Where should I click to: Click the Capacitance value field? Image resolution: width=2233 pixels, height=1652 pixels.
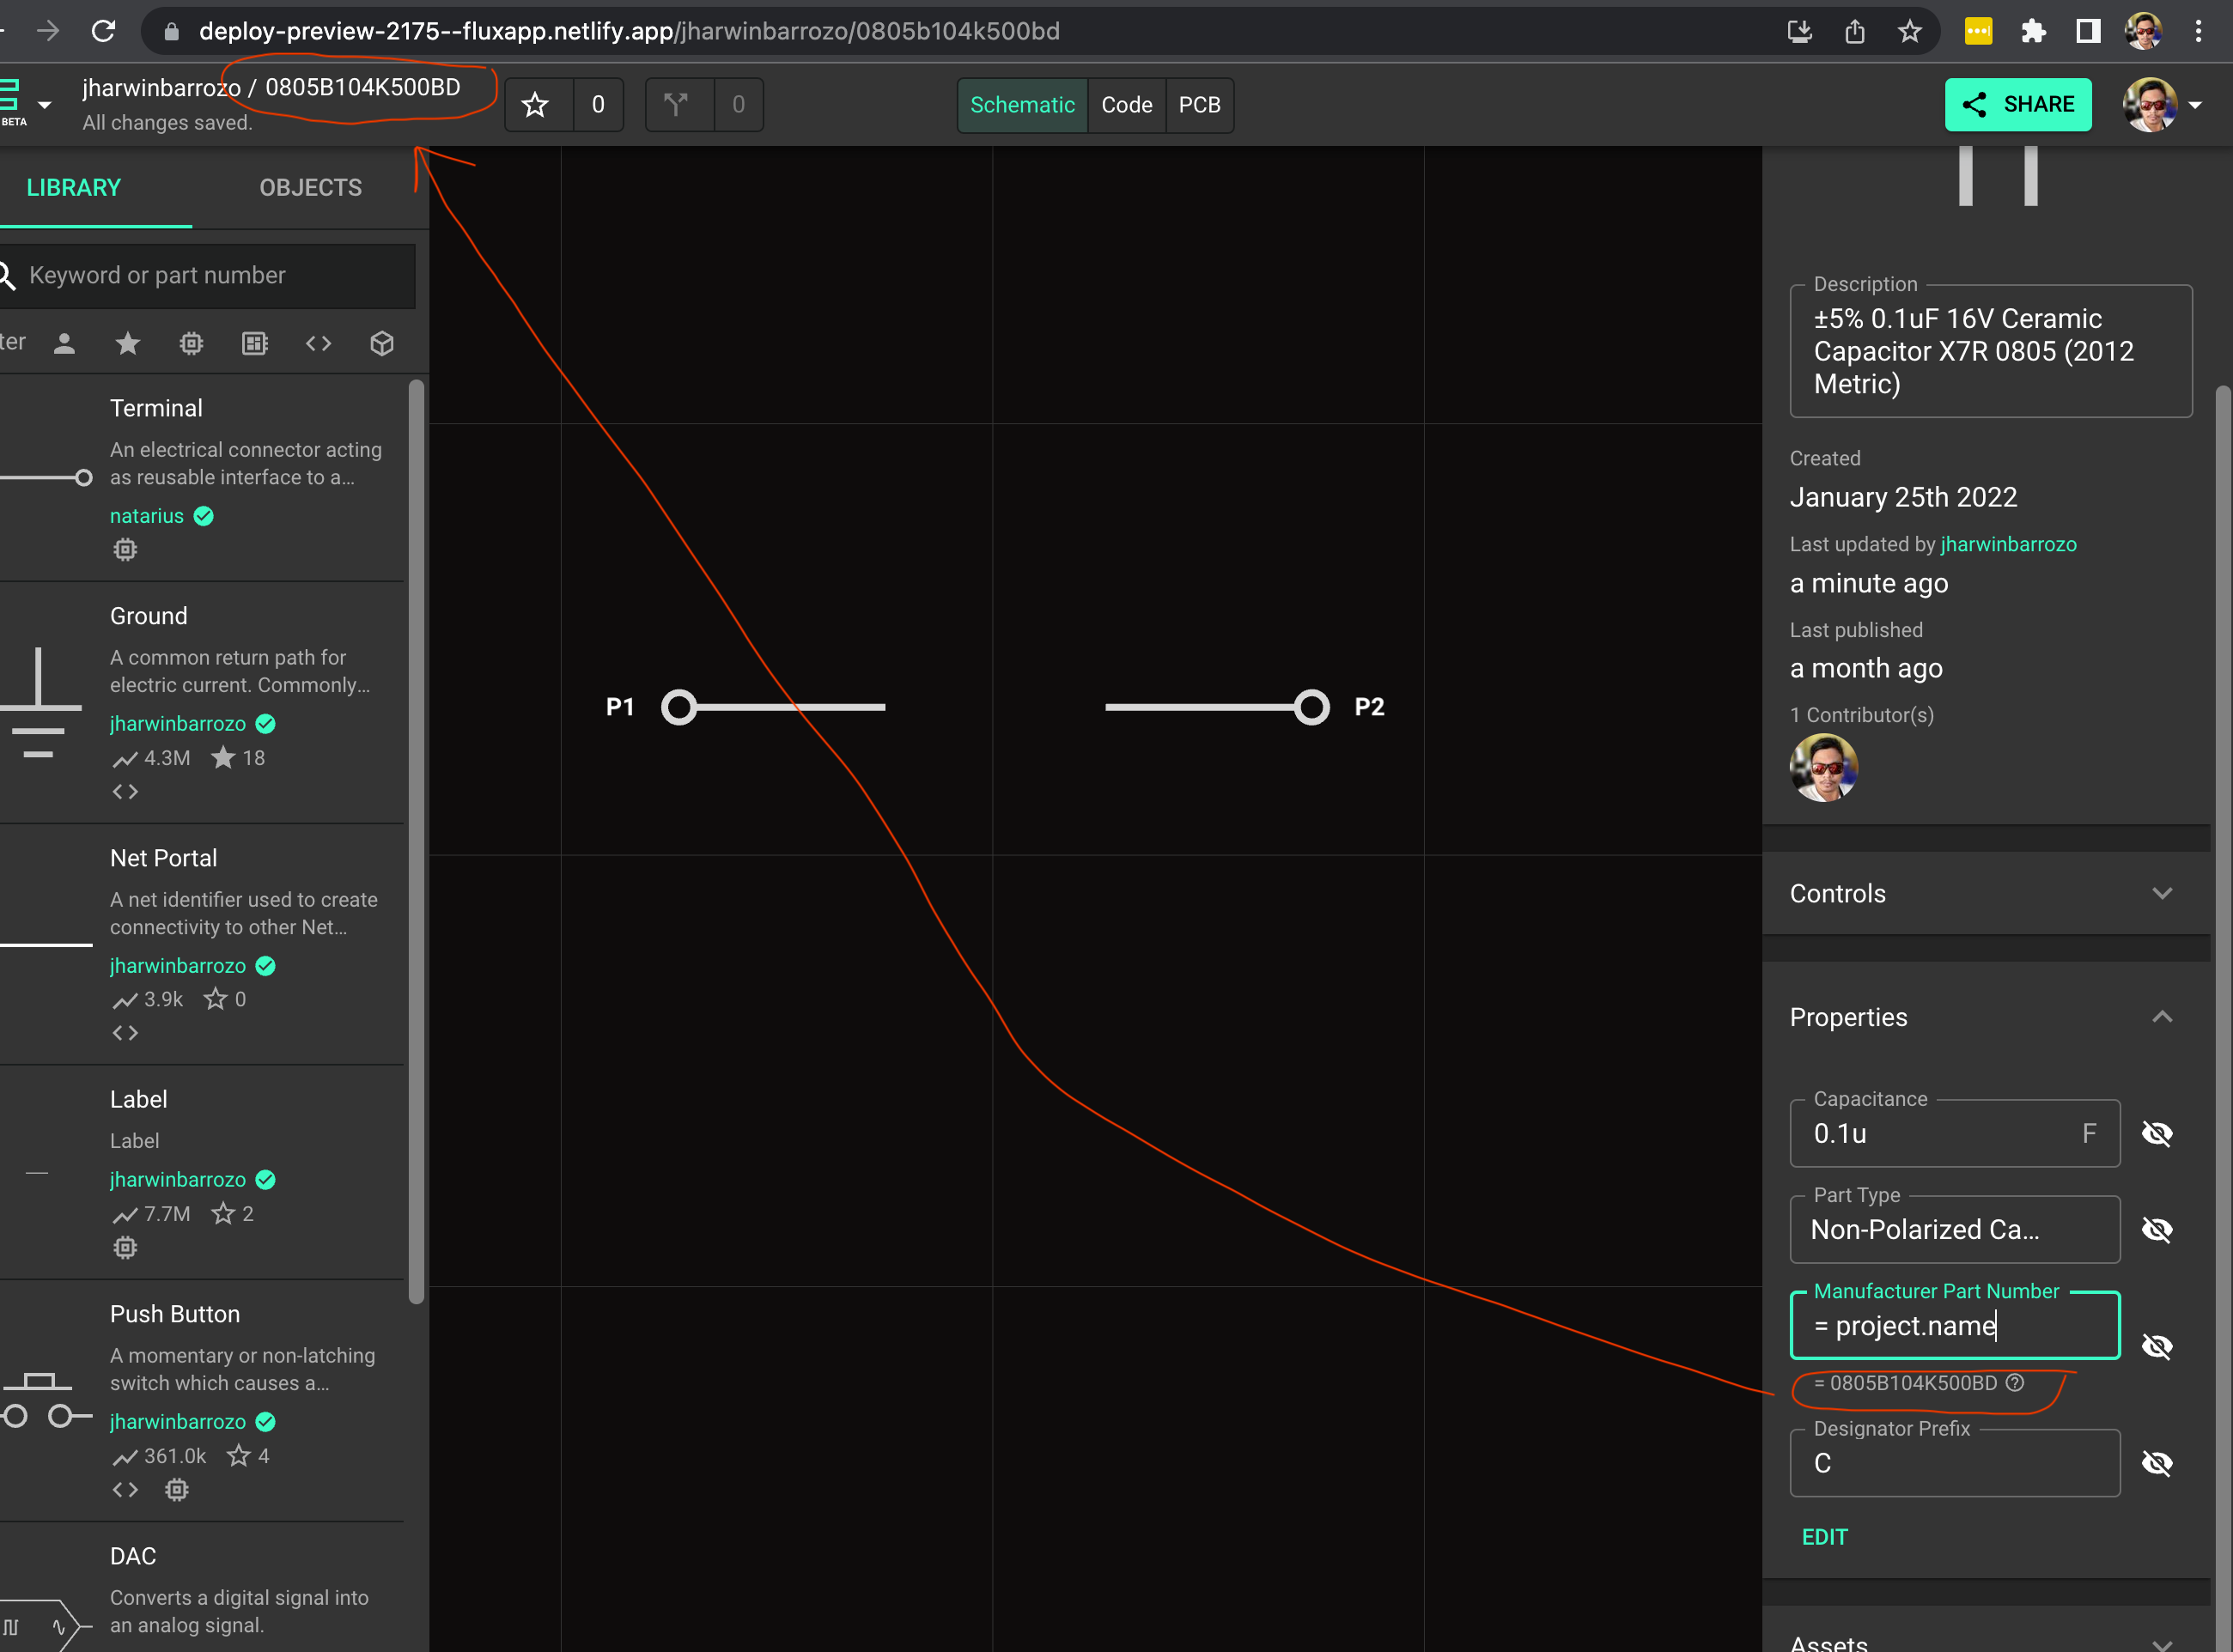click(x=1954, y=1133)
